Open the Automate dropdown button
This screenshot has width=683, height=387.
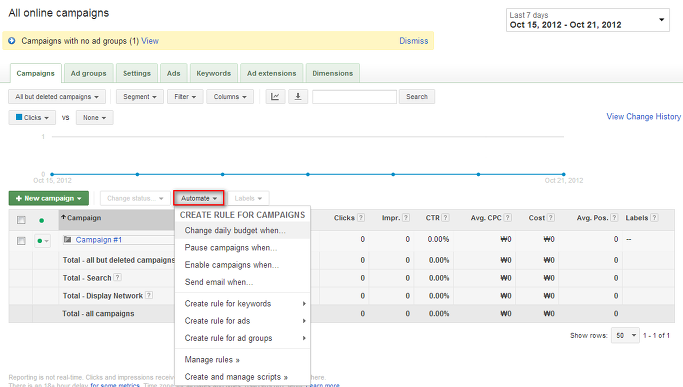click(199, 198)
